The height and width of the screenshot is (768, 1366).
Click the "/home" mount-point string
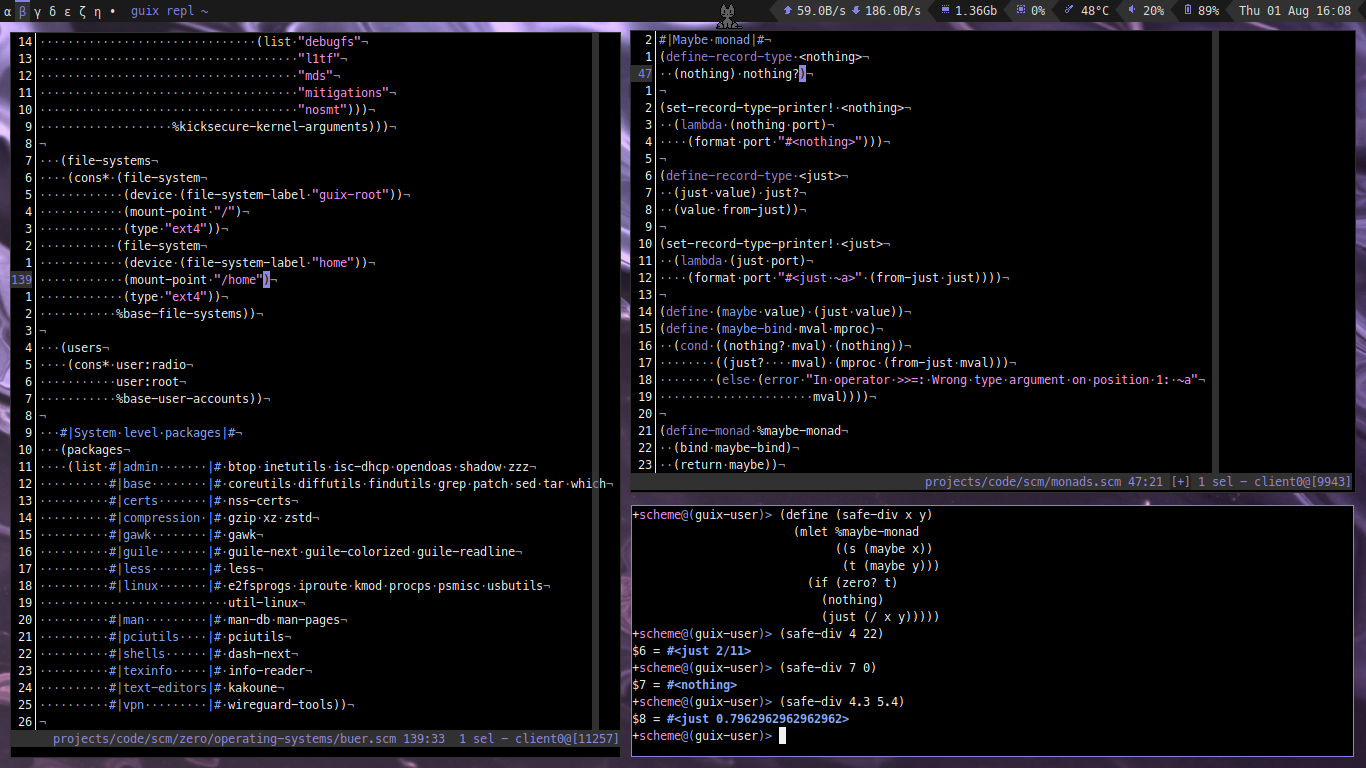[238, 279]
